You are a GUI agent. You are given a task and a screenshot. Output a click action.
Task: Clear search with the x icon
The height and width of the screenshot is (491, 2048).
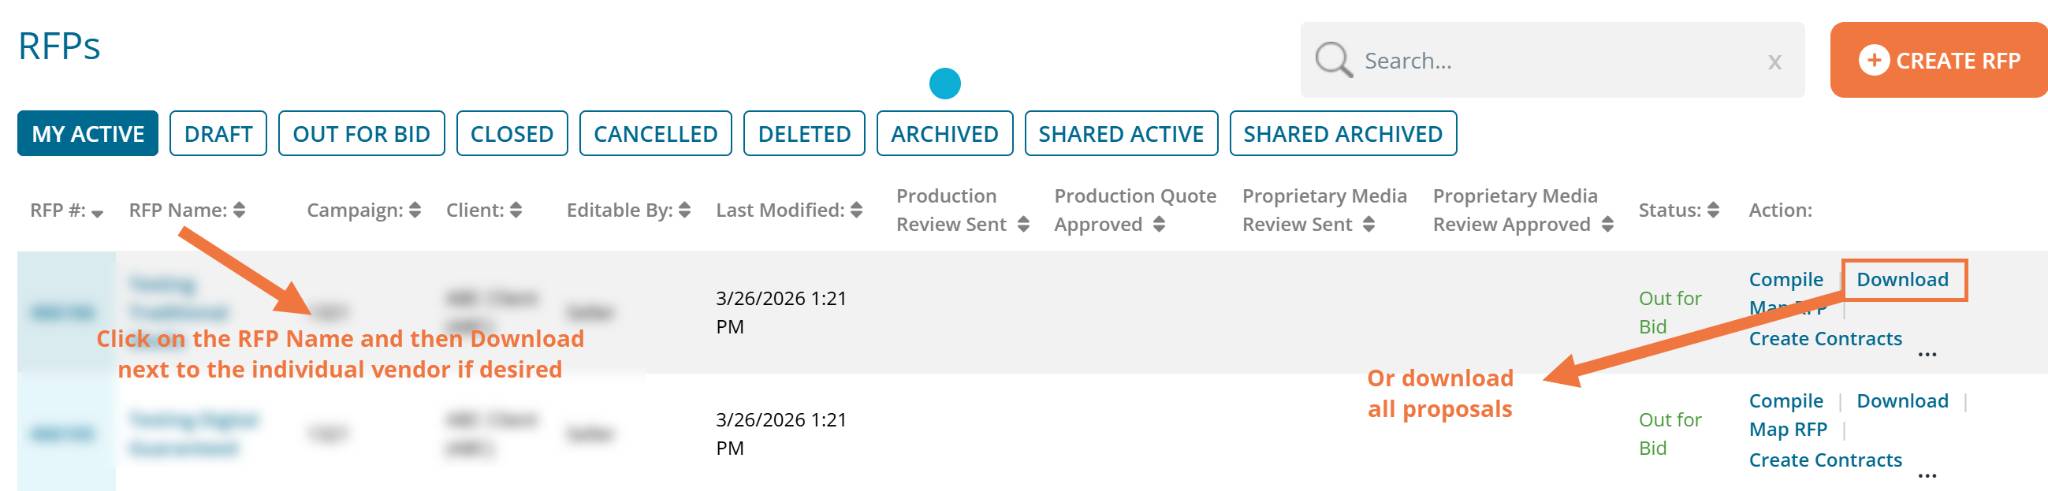[1774, 62]
